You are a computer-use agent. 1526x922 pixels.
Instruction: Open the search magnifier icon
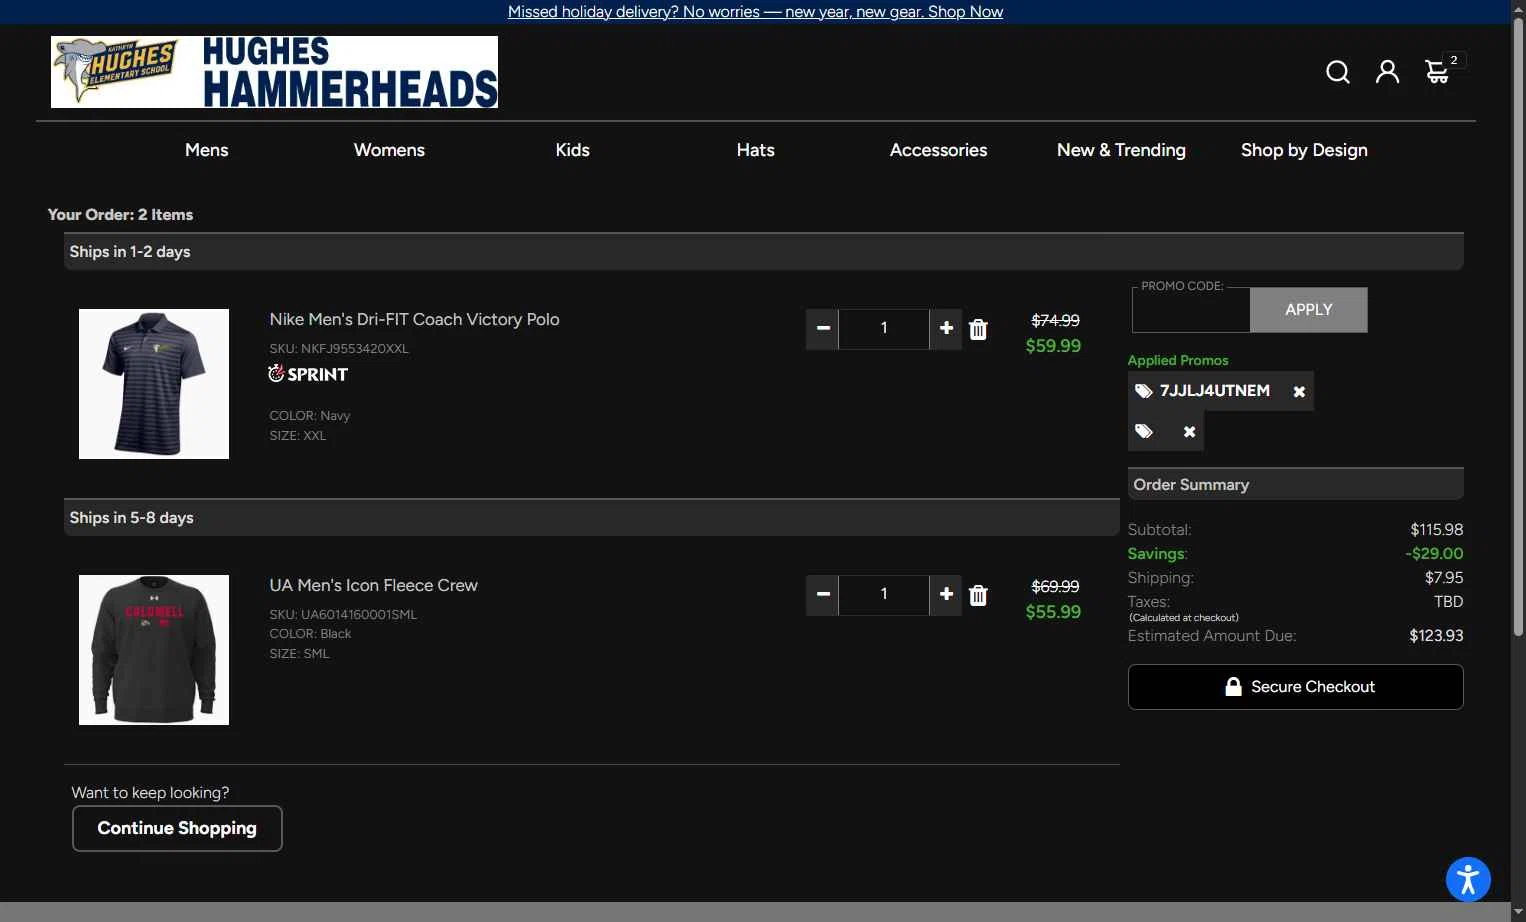[1338, 72]
